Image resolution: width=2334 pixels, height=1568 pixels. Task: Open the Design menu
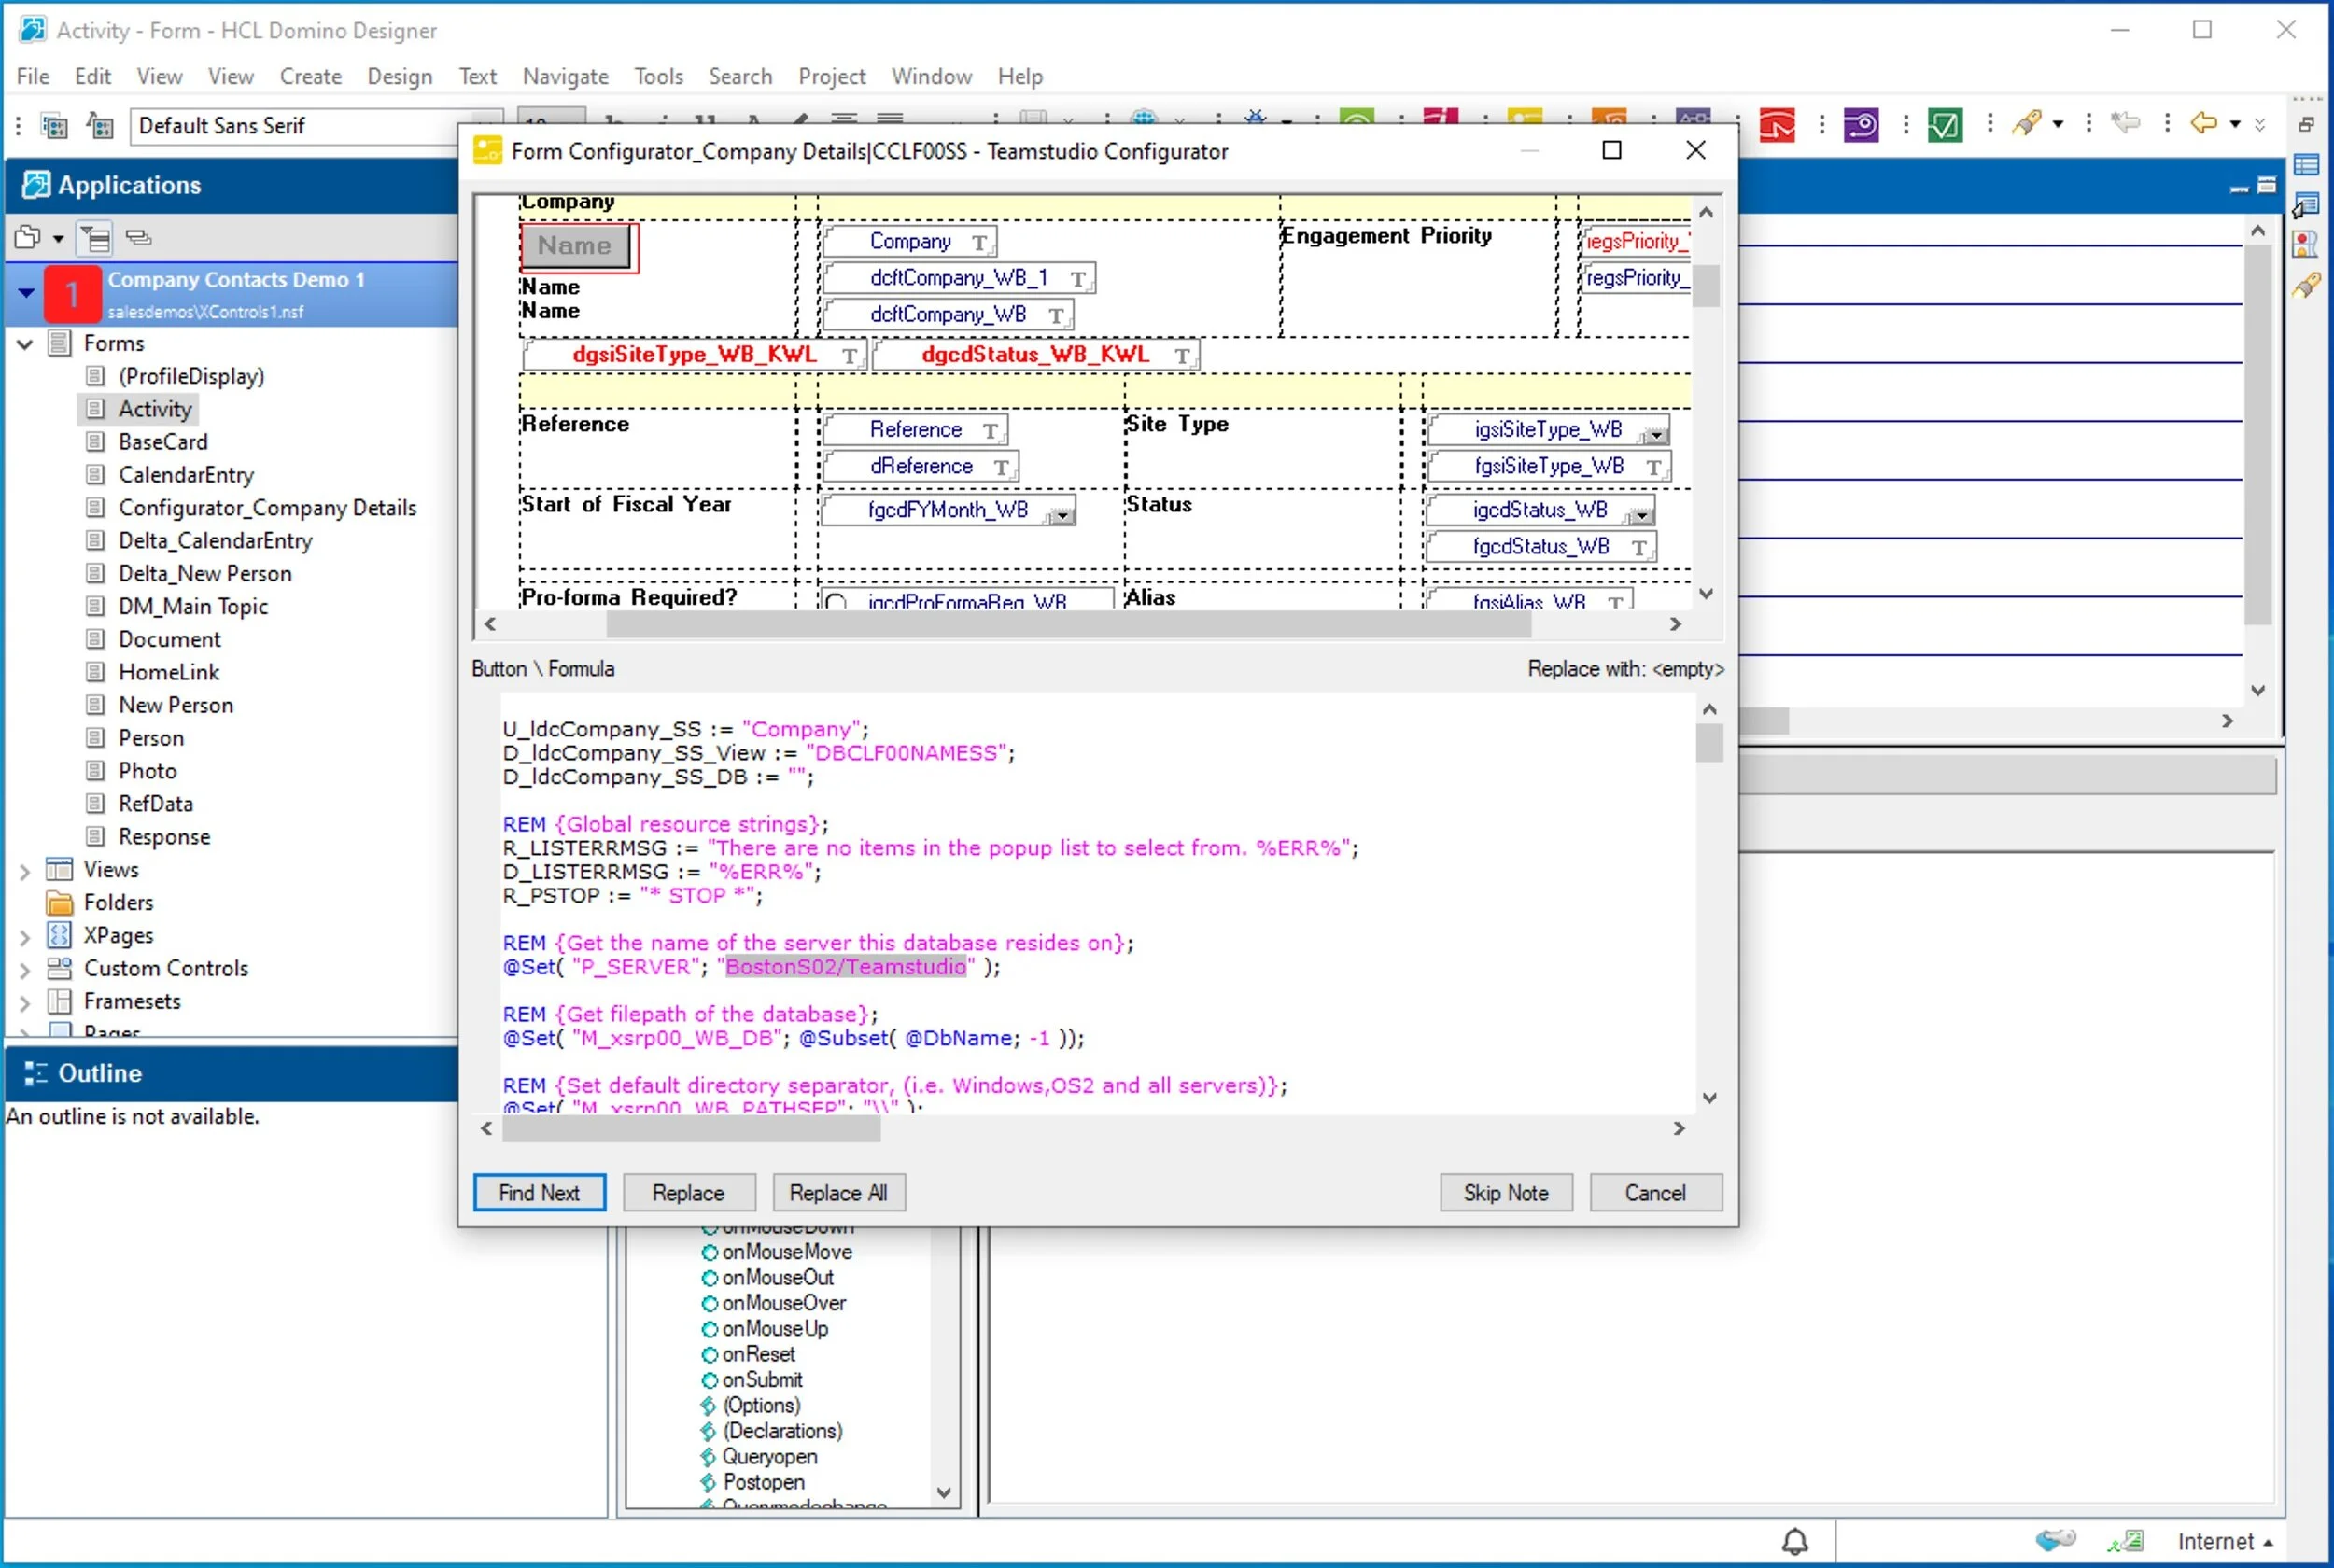point(399,76)
